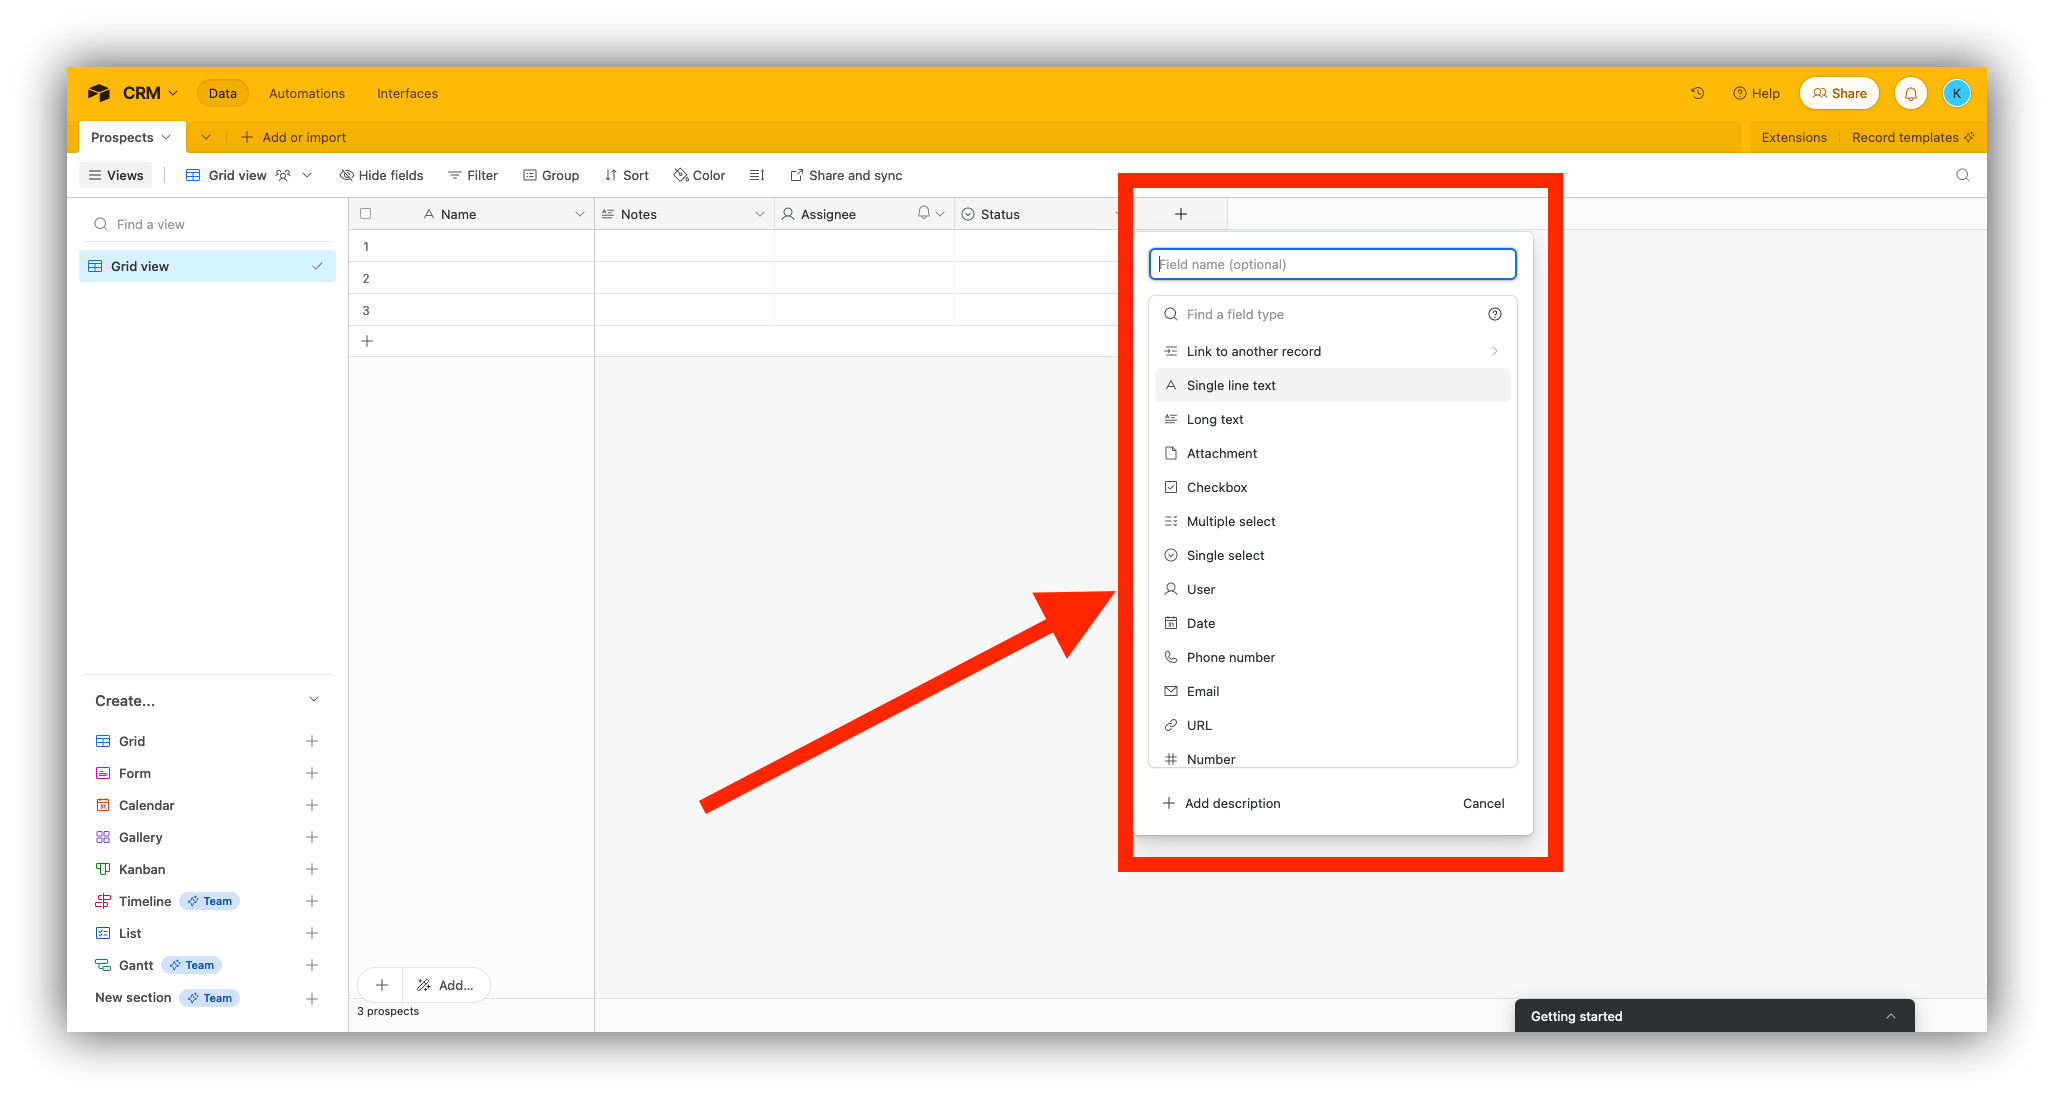The width and height of the screenshot is (2054, 1099).
Task: Toggle the Views sidebar
Action: click(116, 175)
